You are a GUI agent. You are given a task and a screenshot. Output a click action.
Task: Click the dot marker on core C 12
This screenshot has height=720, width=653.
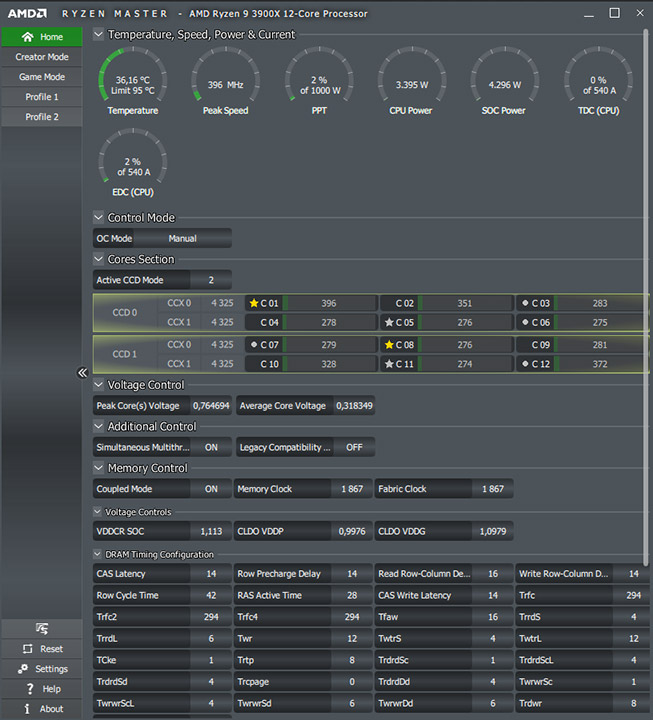pos(525,364)
